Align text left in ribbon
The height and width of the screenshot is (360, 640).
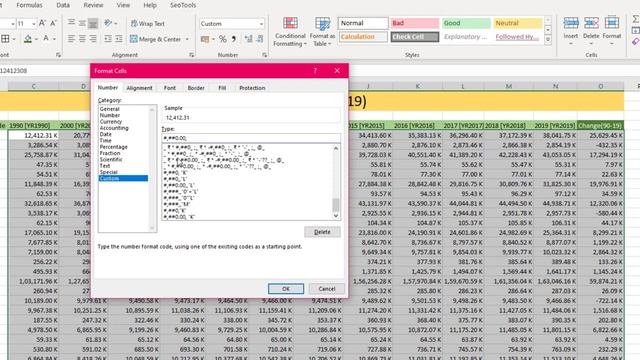tap(71, 39)
